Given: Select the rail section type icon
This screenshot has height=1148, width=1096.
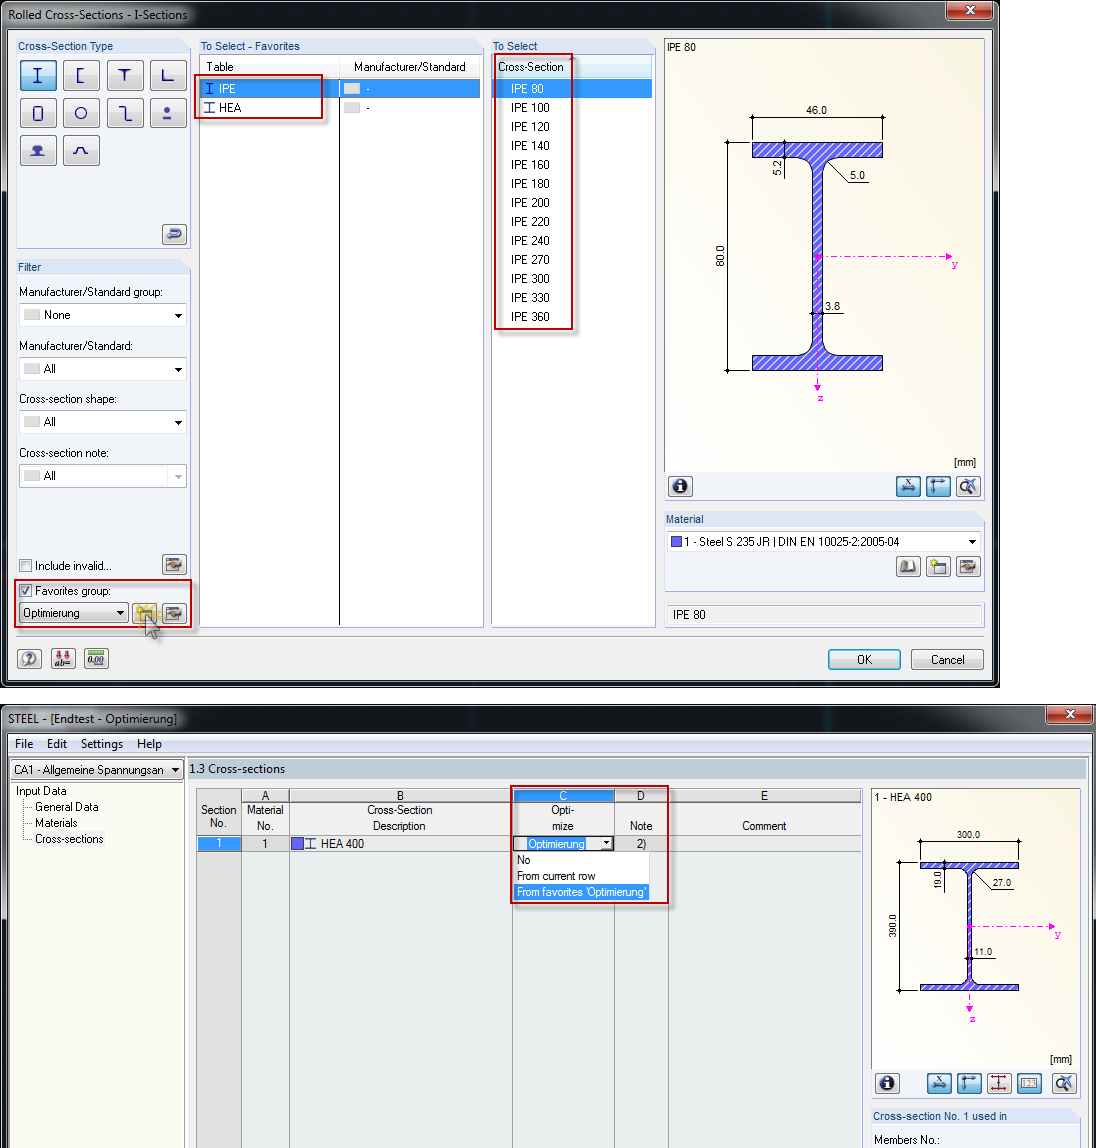Looking at the screenshot, I should click(x=38, y=151).
